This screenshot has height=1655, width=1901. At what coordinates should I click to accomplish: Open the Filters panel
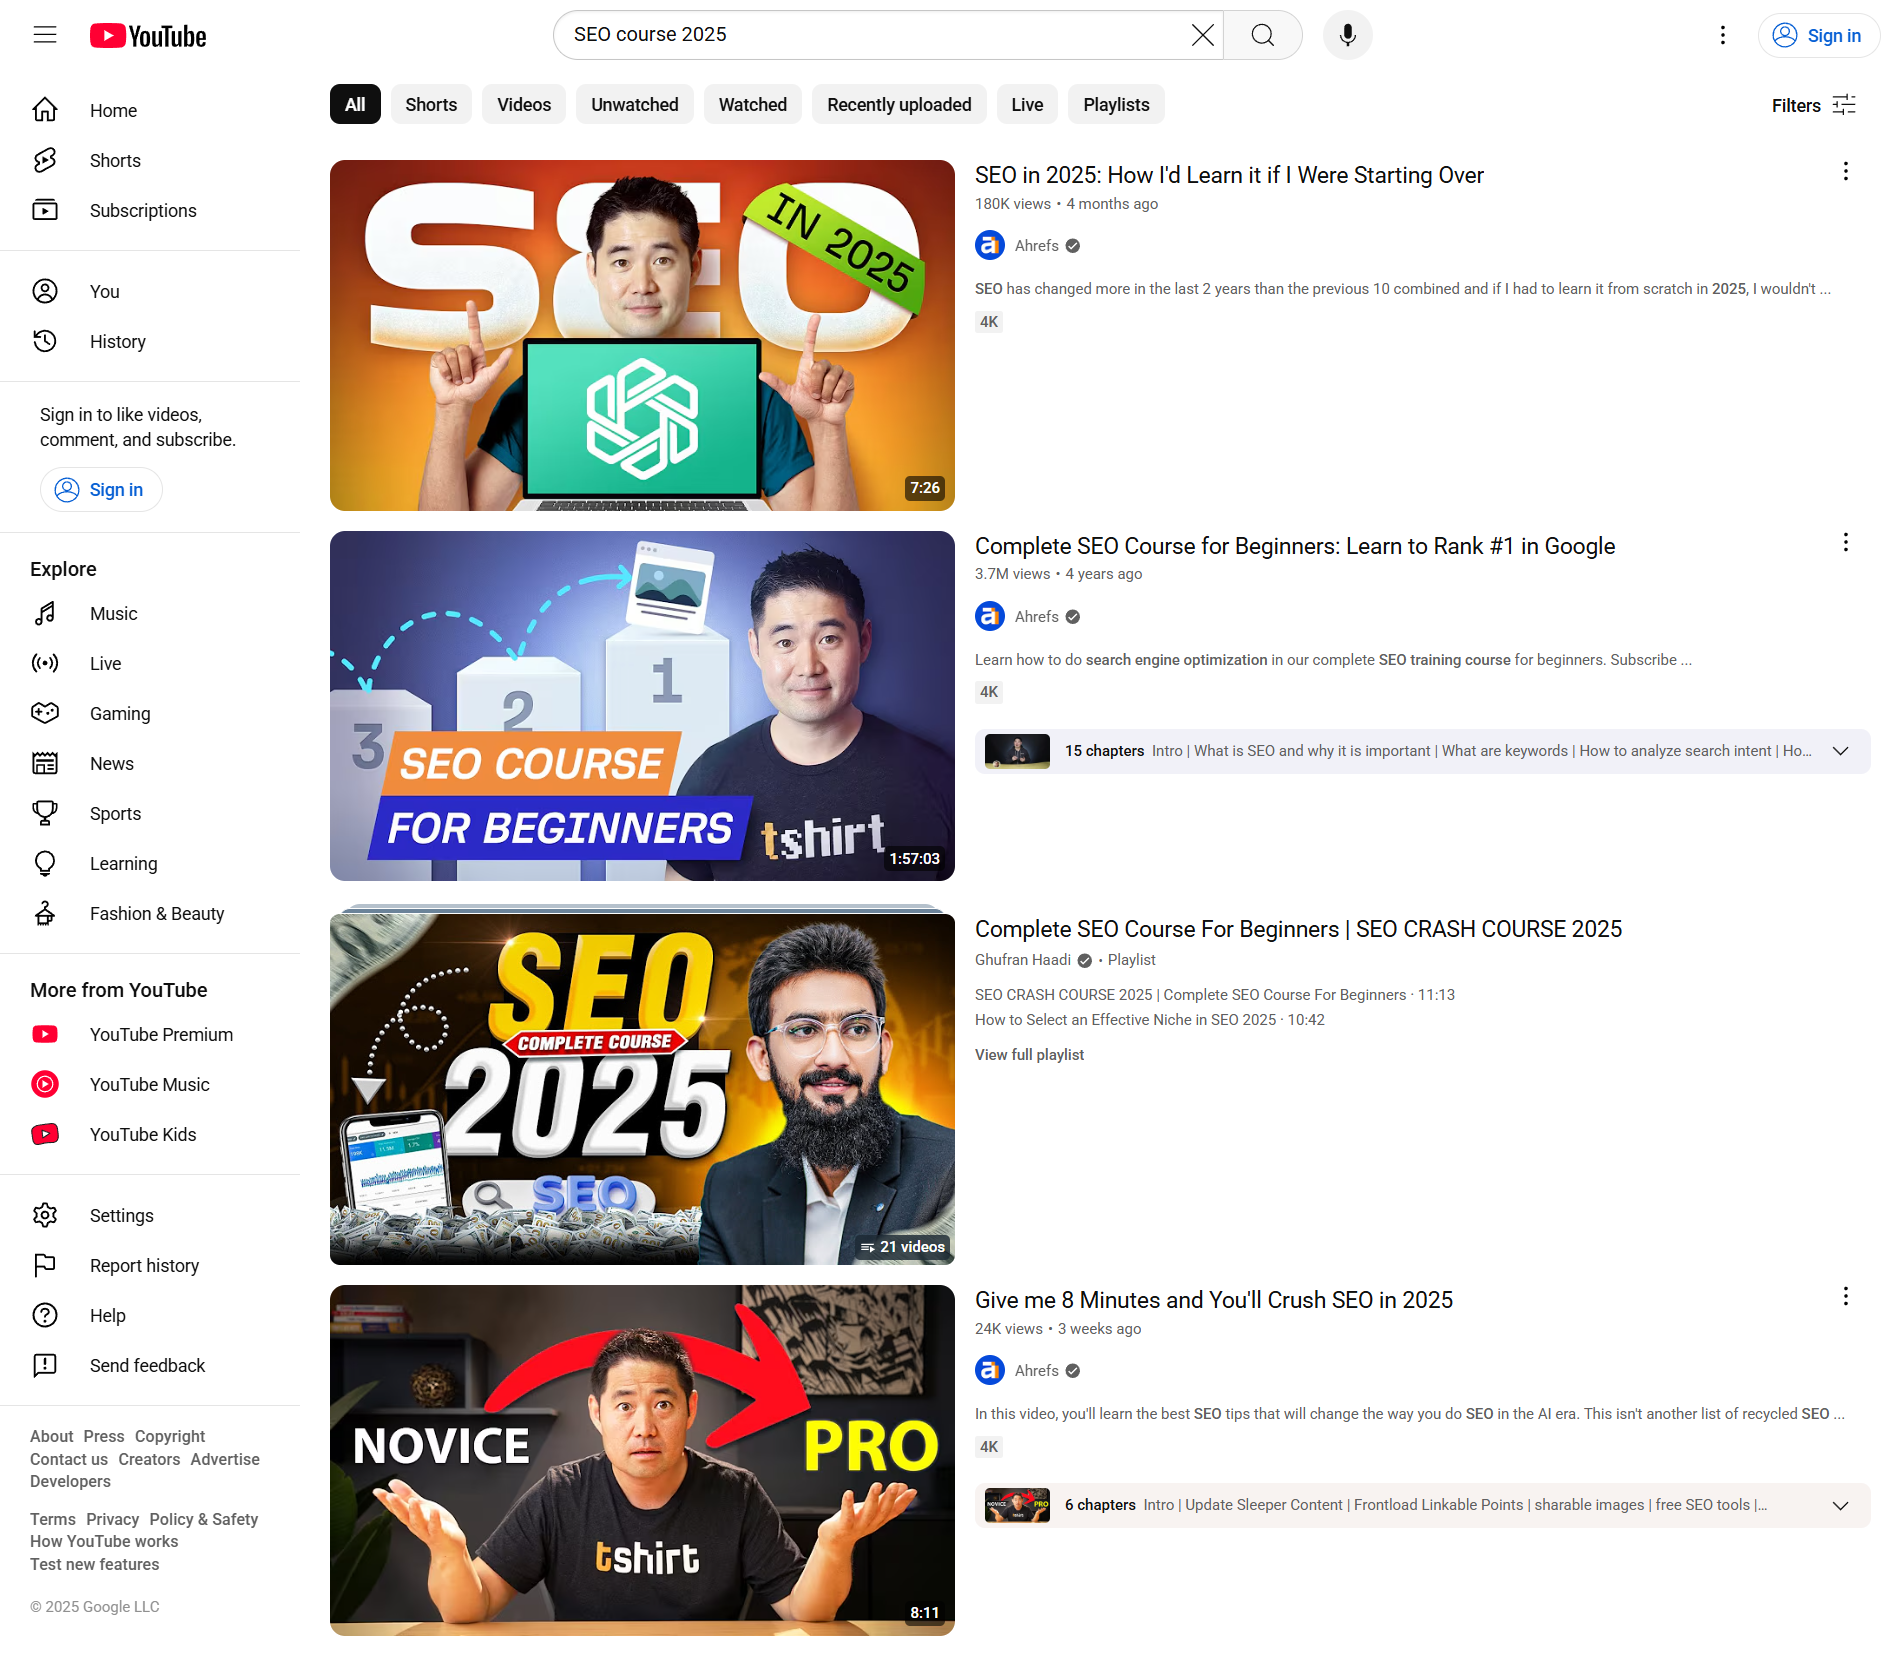(x=1812, y=104)
